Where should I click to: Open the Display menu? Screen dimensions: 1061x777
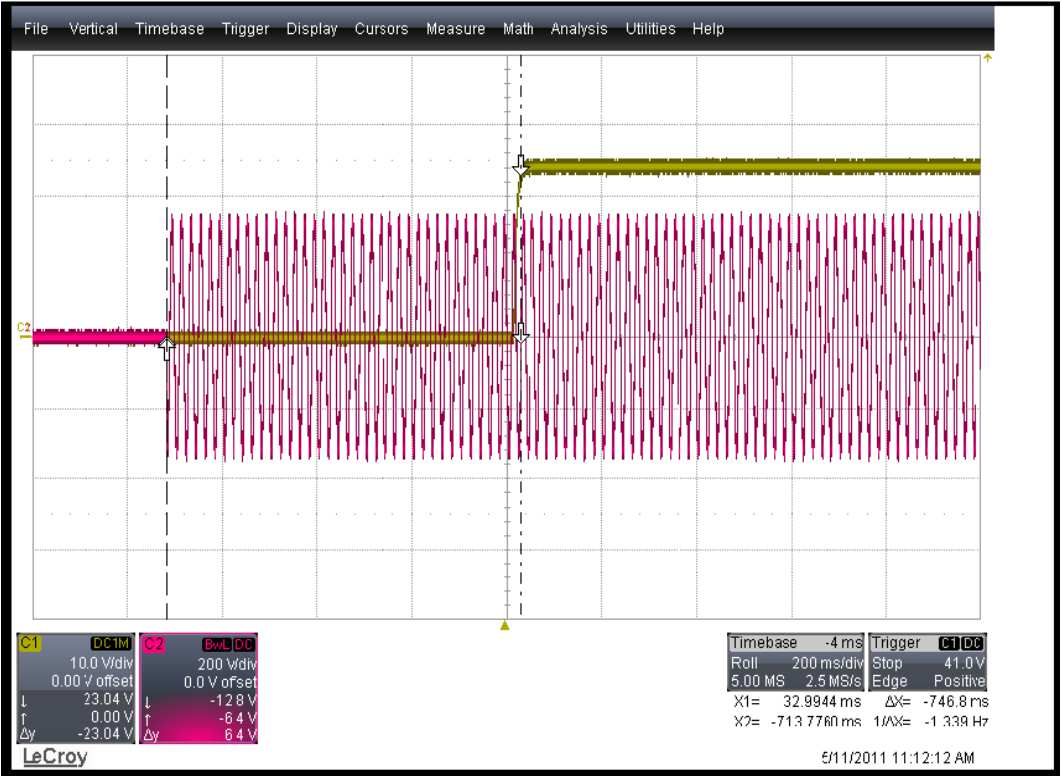[312, 29]
